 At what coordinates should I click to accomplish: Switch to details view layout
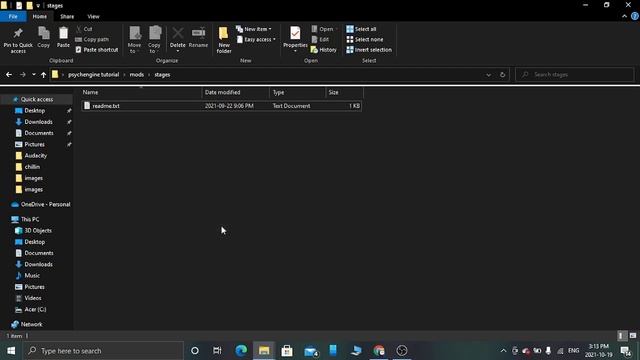[x=621, y=336]
